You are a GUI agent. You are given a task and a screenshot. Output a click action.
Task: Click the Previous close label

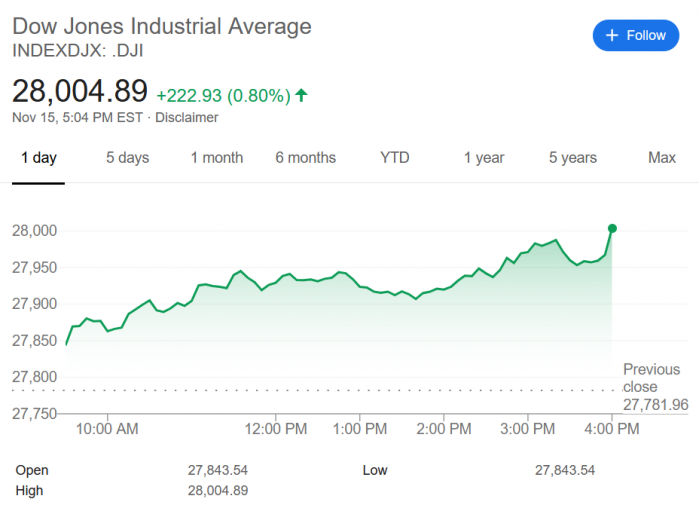click(x=651, y=378)
